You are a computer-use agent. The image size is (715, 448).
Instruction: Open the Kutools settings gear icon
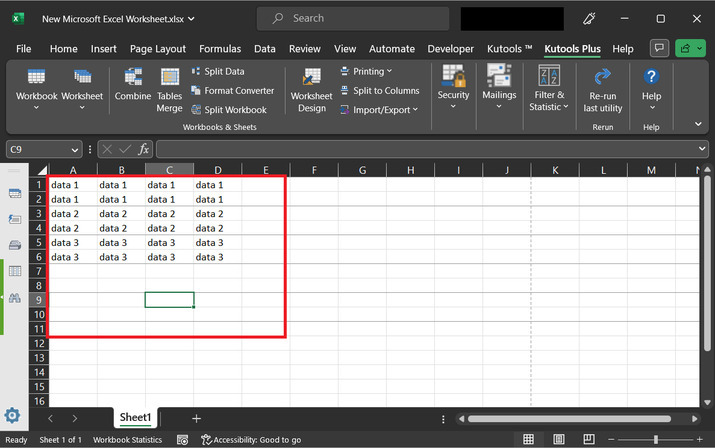click(x=12, y=415)
